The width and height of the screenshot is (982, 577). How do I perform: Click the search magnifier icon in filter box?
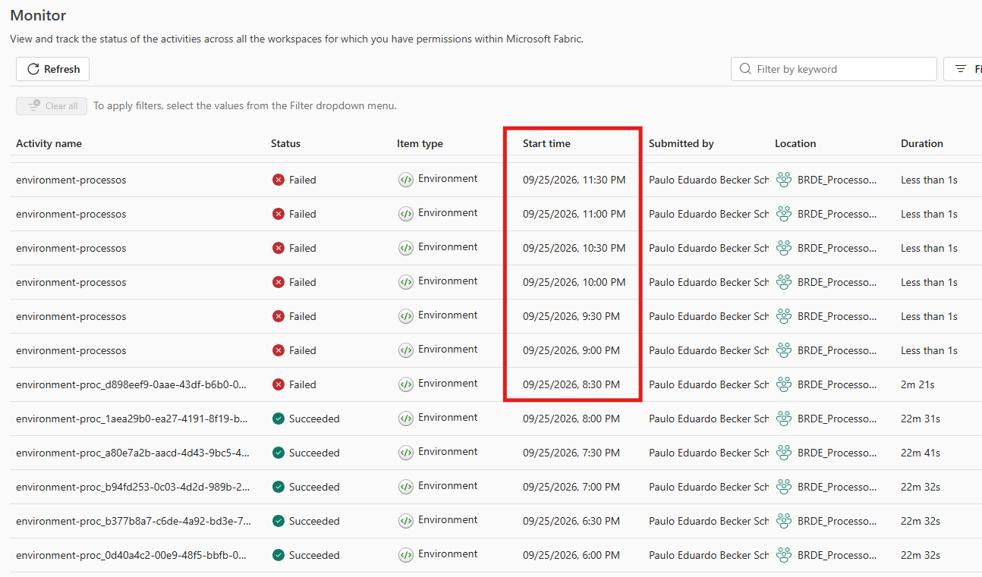pyautogui.click(x=745, y=69)
